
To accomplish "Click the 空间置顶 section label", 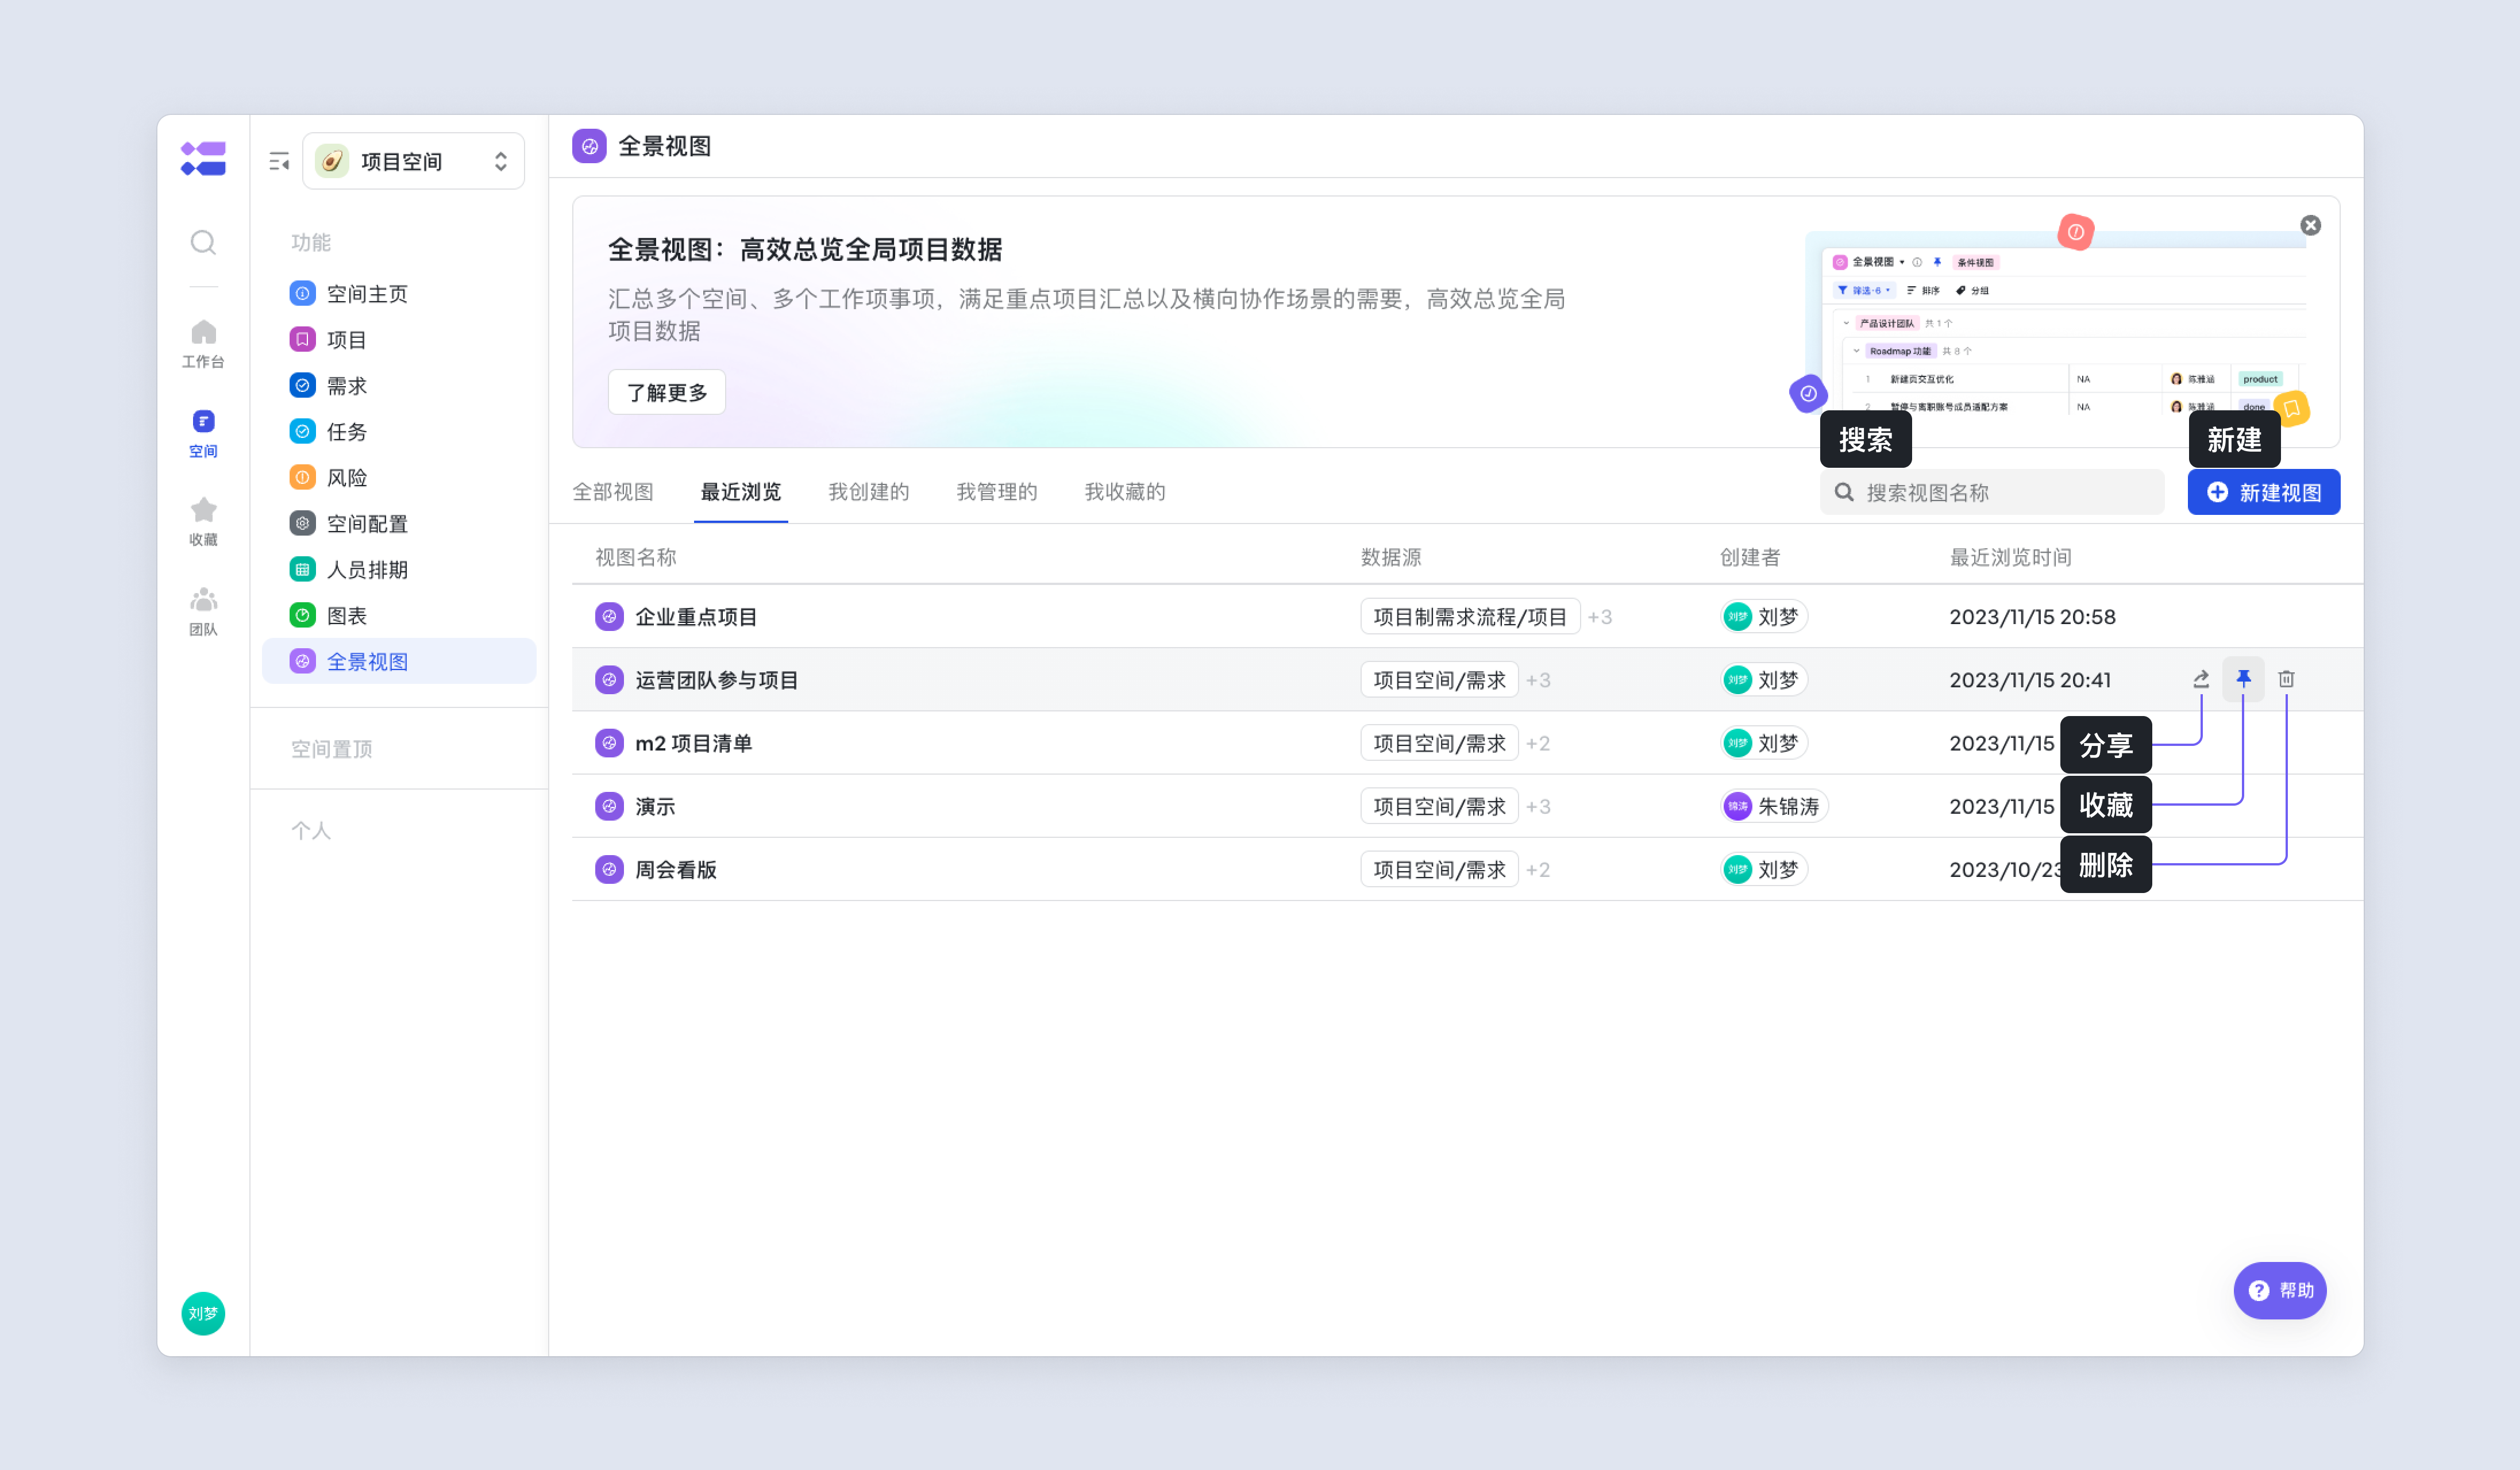I will click(331, 748).
